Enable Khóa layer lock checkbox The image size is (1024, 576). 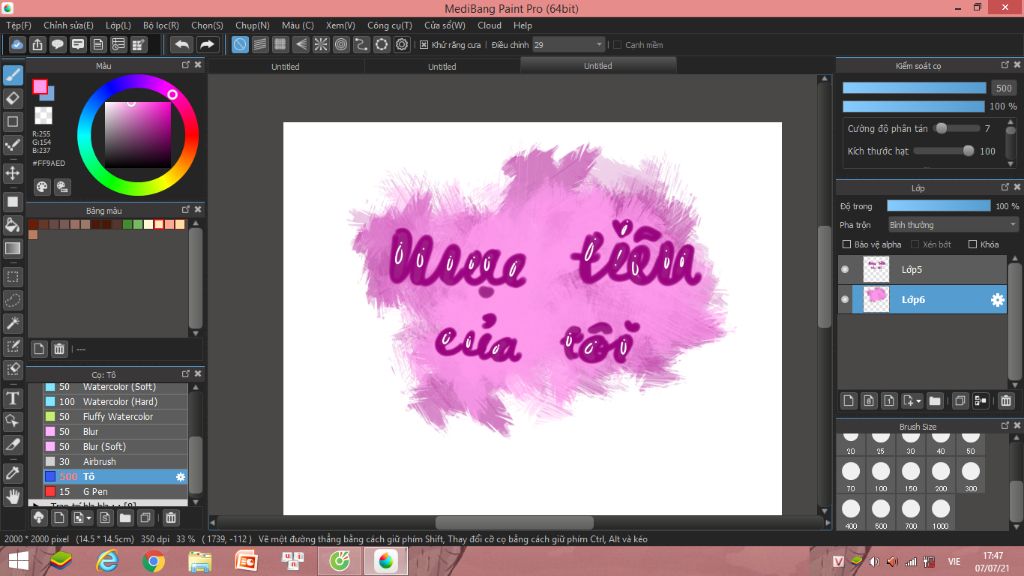972,244
